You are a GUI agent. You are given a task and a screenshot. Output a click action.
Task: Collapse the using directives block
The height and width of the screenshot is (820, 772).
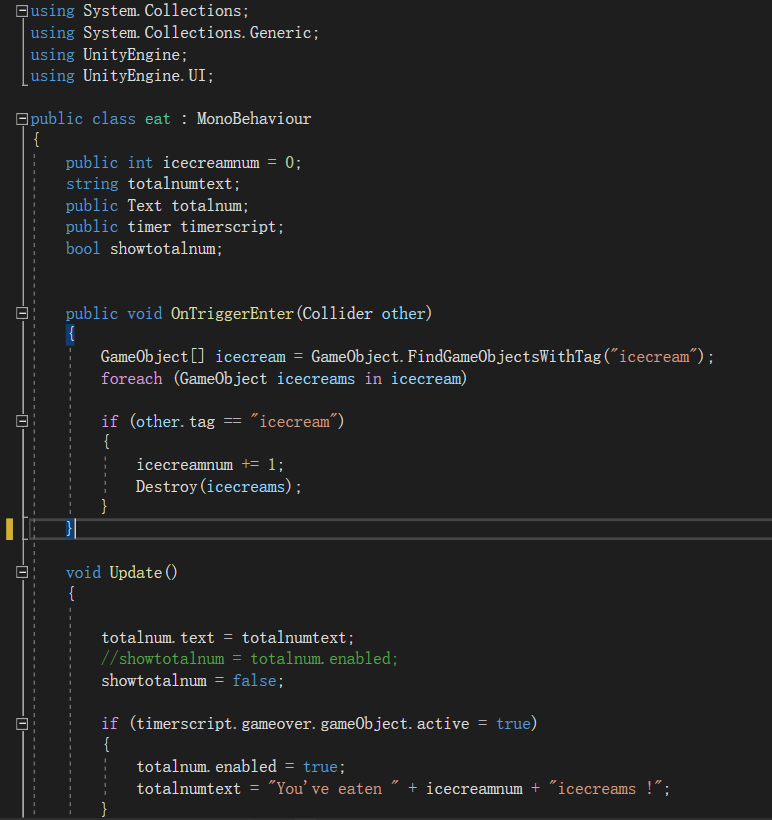pos(22,11)
